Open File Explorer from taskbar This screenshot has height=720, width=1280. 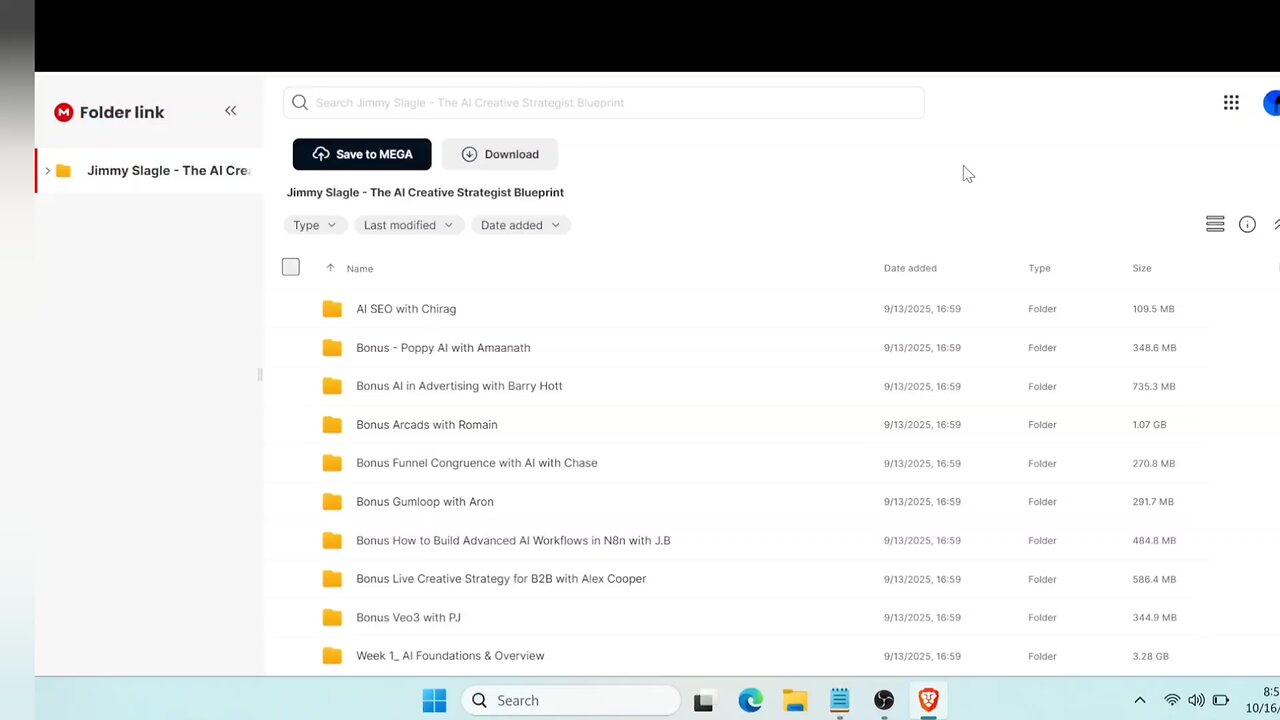point(795,700)
